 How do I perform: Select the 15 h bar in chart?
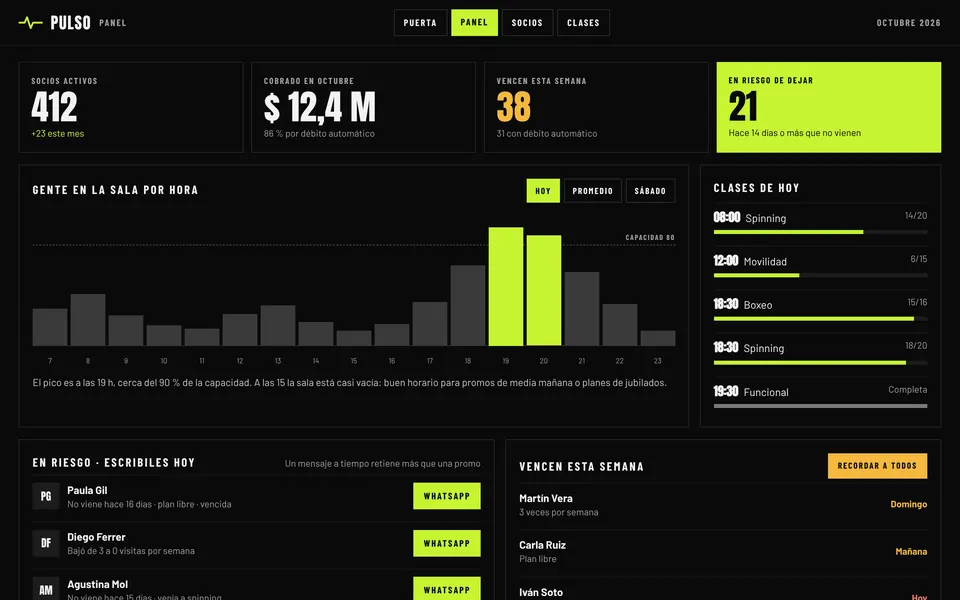[x=354, y=339]
